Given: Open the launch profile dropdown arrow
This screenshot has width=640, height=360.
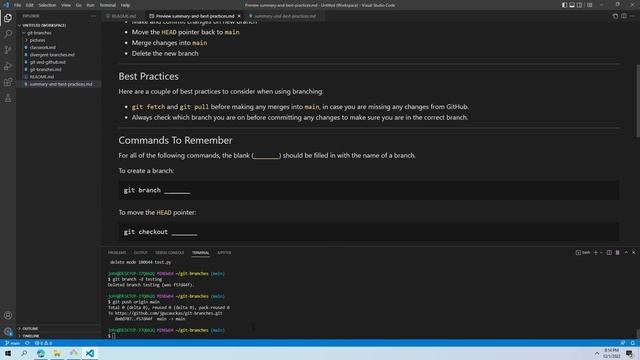Looking at the screenshot, I should click(601, 253).
